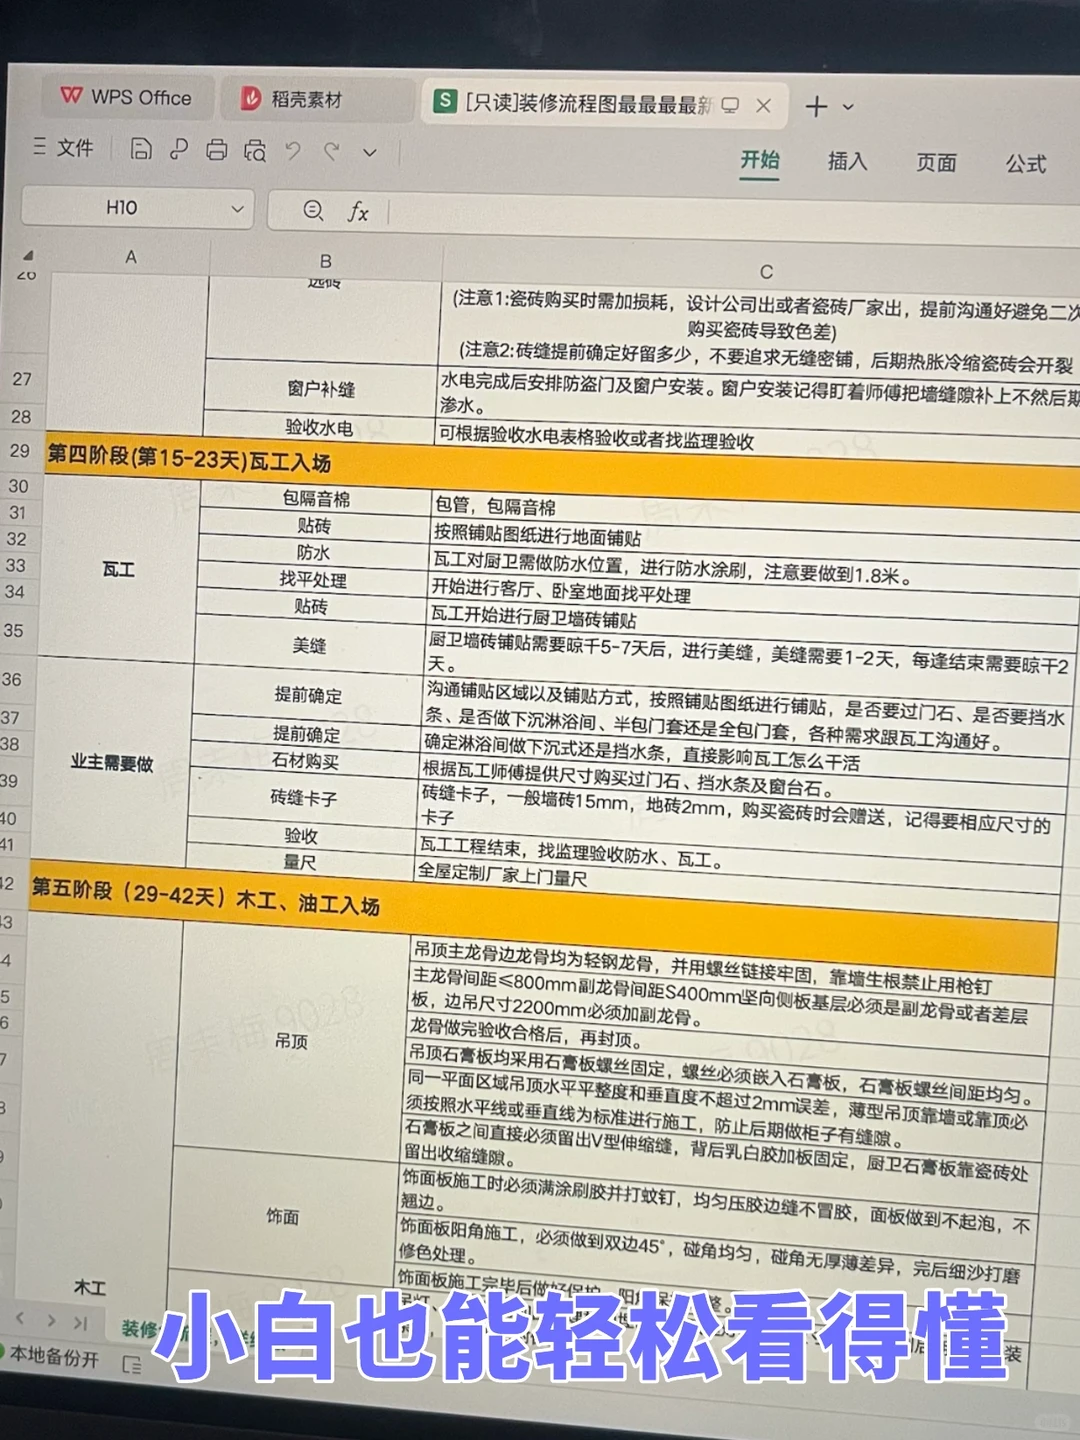The height and width of the screenshot is (1440, 1080).
Task: Click the Undo icon
Action: (x=293, y=150)
